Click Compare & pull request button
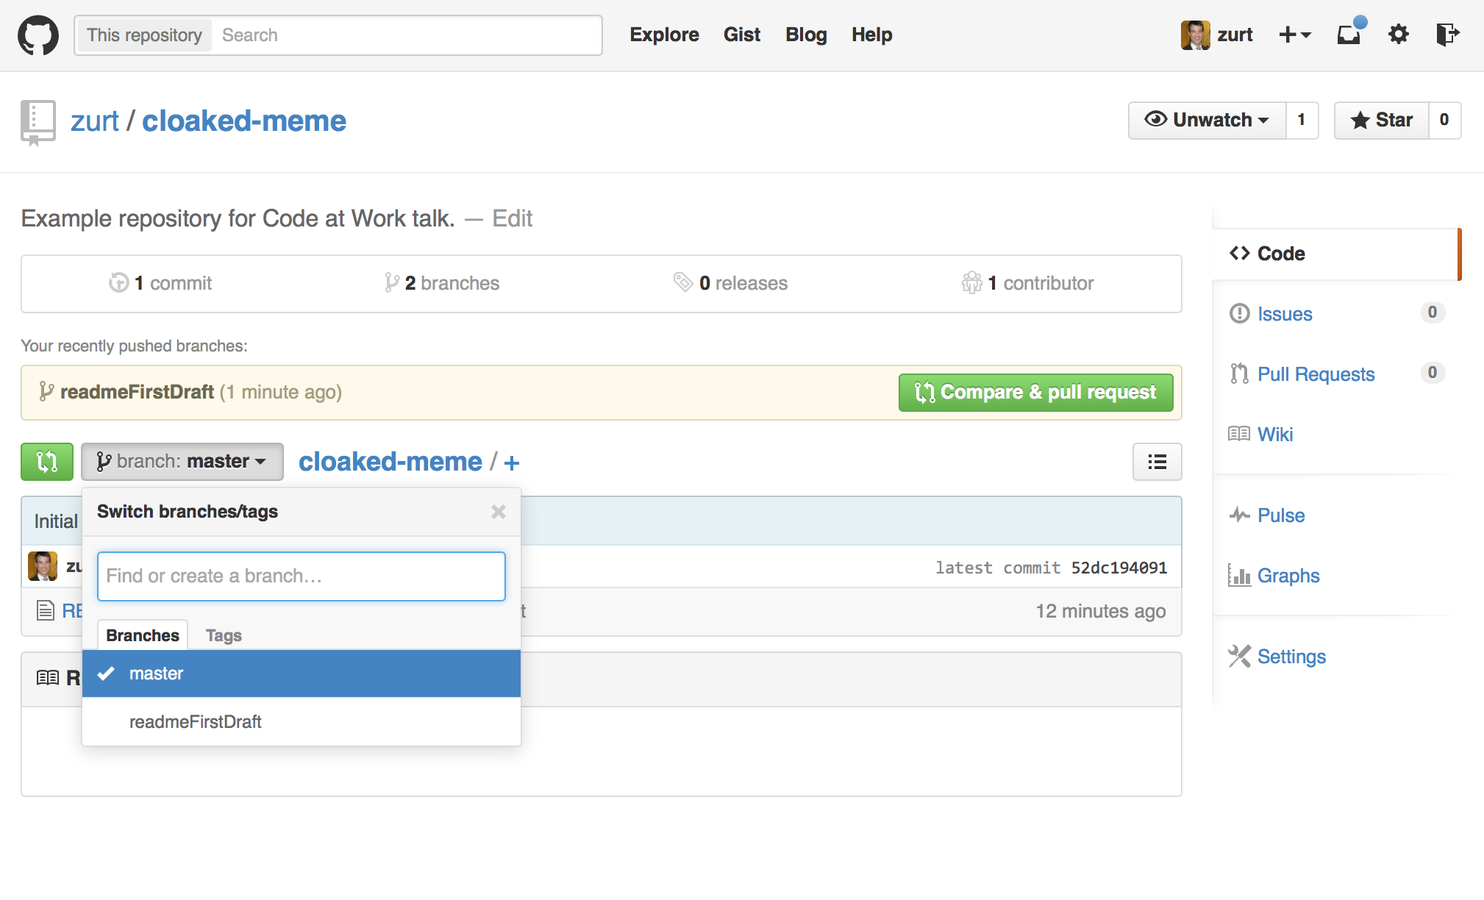 point(1036,392)
